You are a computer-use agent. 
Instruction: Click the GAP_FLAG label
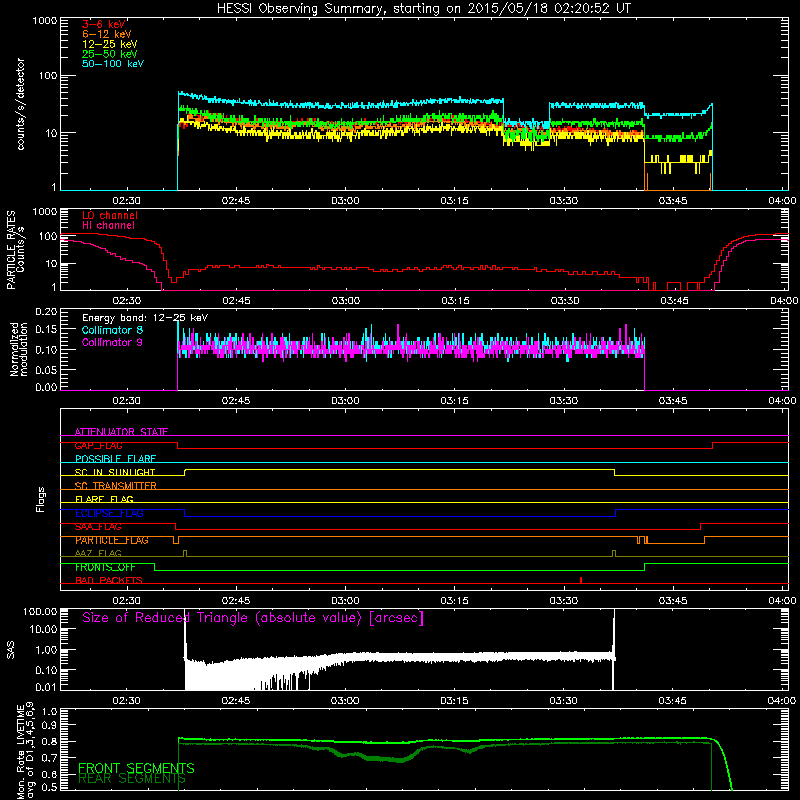[x=99, y=445]
